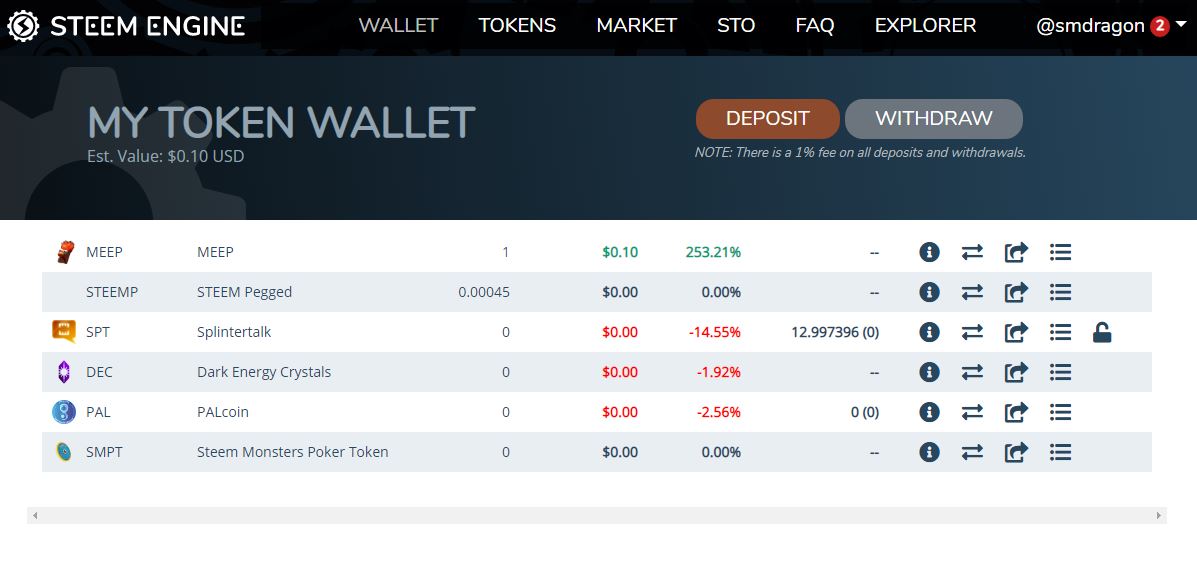Click the Splintertalk name text

234,332
